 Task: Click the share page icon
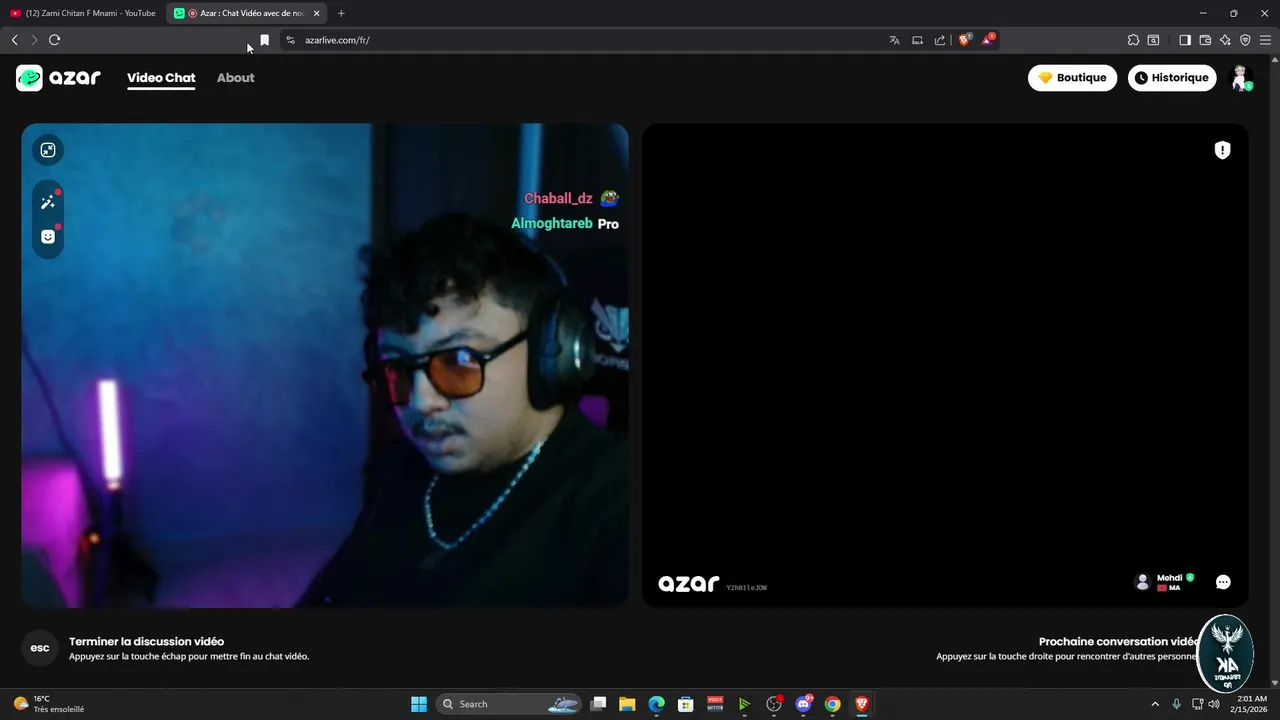[x=940, y=40]
